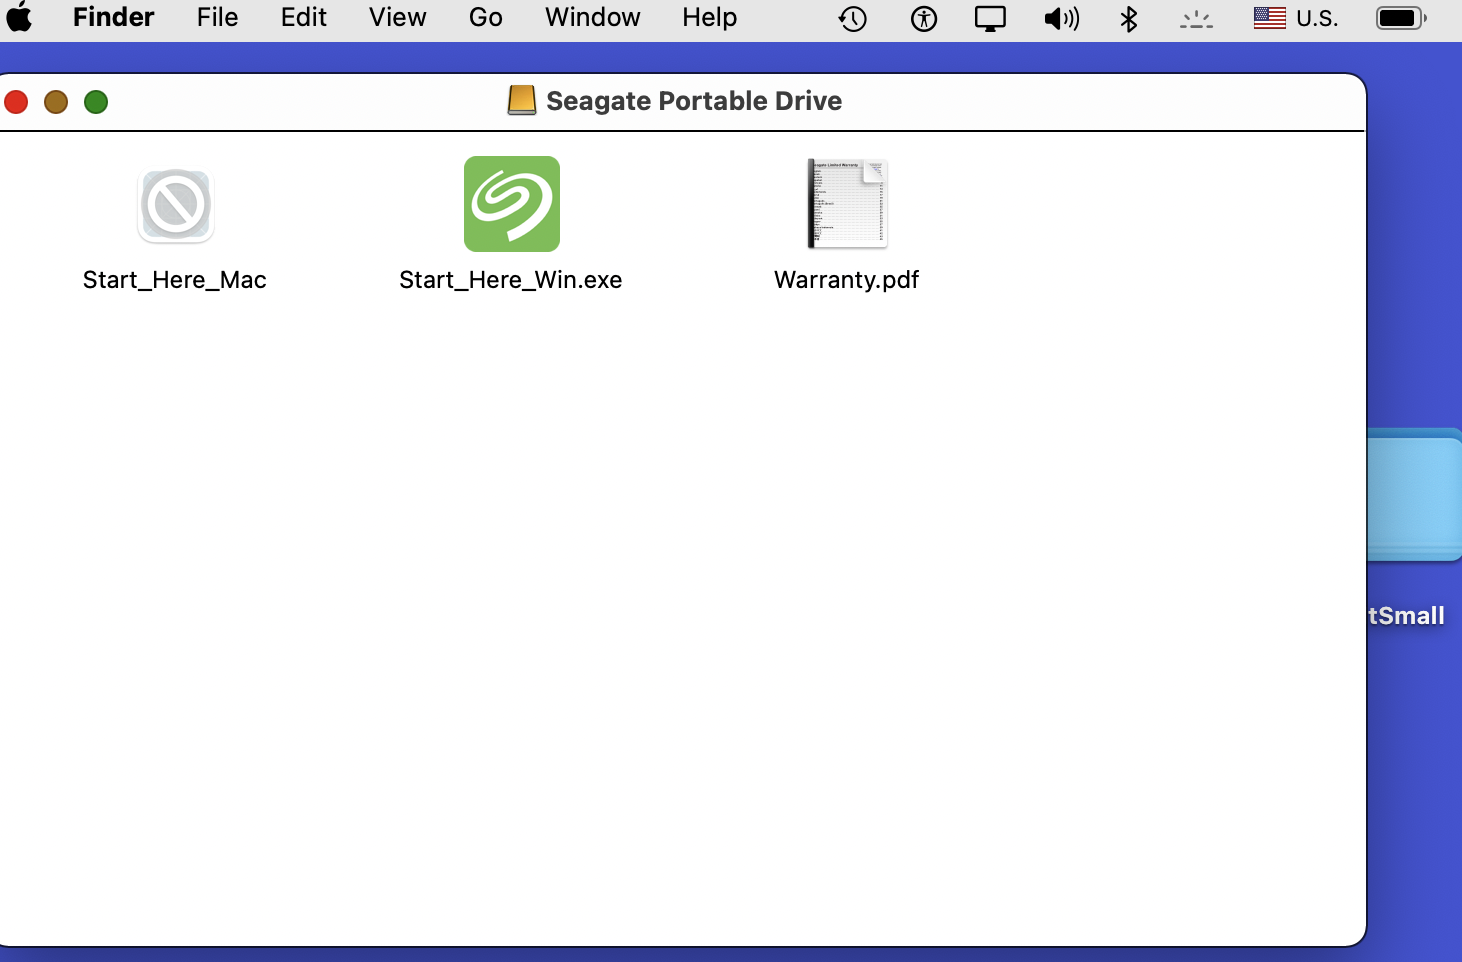Open keyboard brightness menu bar icon

(x=1196, y=18)
